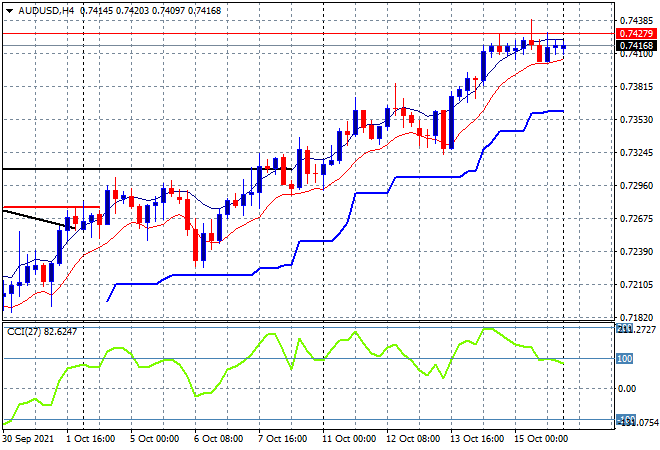Click the 0.73530 price axis label
This screenshot has height=450, width=660.
[x=636, y=119]
